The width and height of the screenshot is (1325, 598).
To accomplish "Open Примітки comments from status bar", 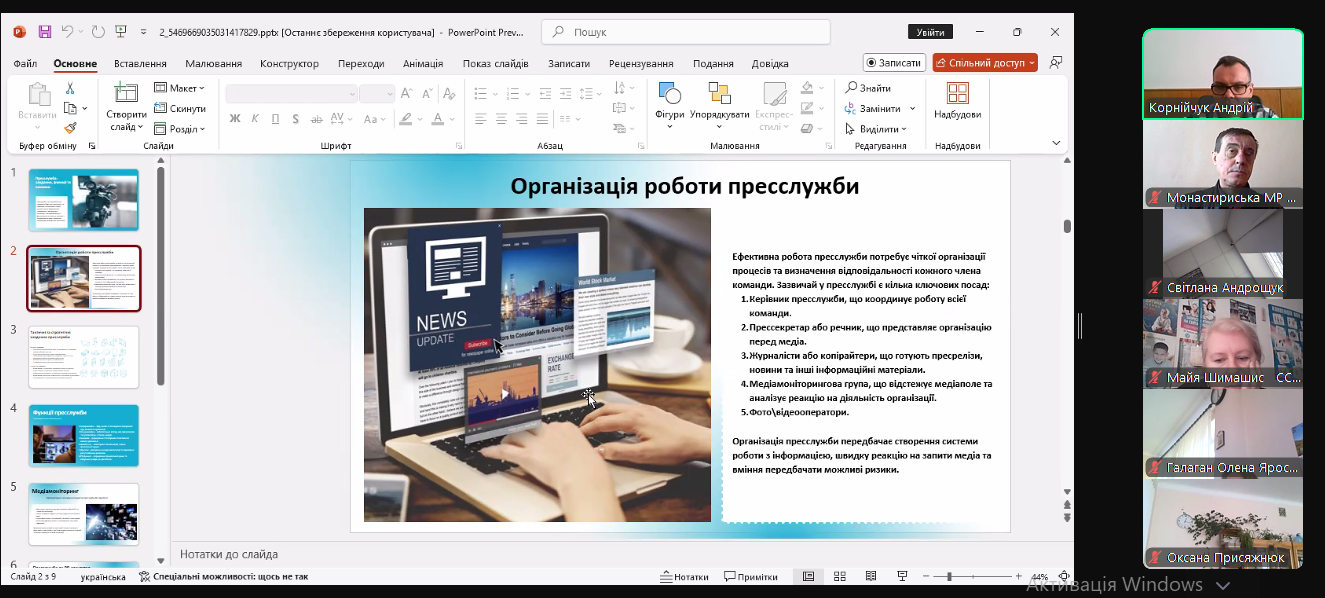I will [750, 577].
